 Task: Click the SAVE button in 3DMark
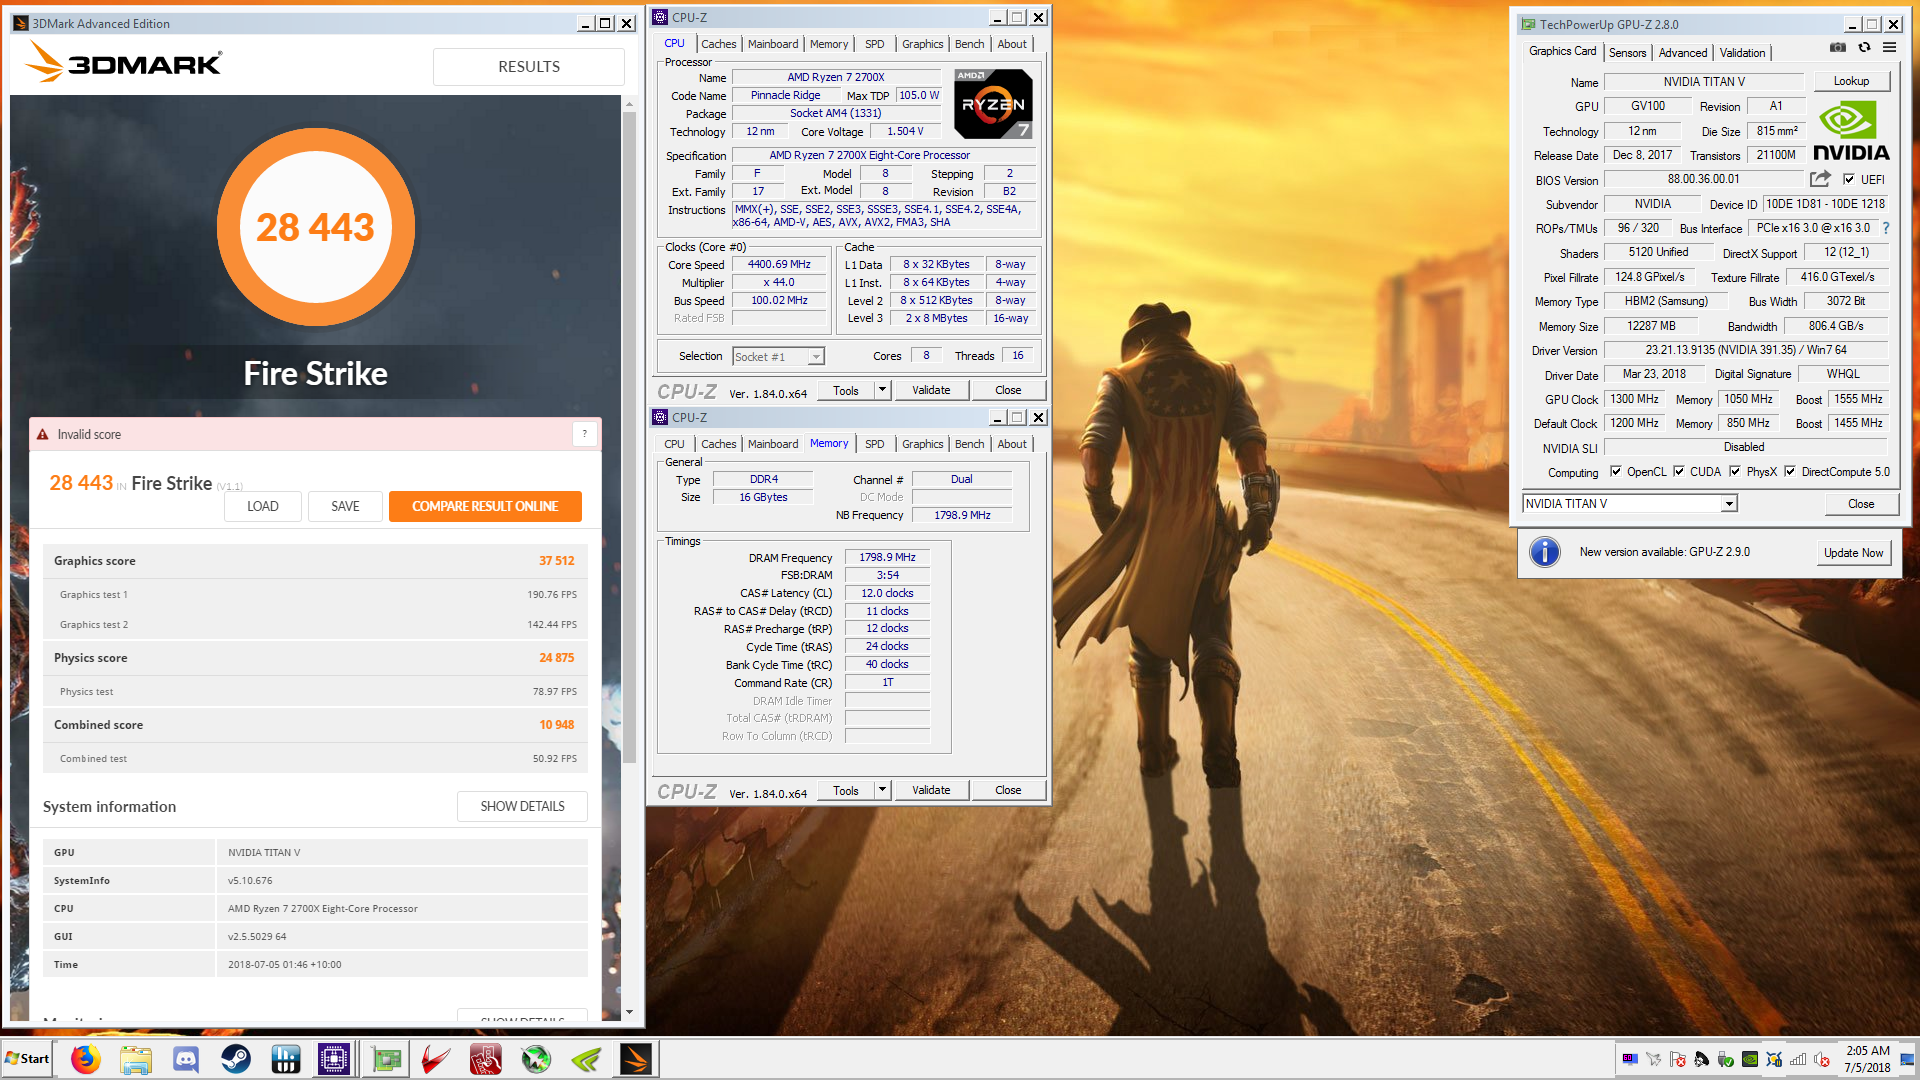point(345,506)
